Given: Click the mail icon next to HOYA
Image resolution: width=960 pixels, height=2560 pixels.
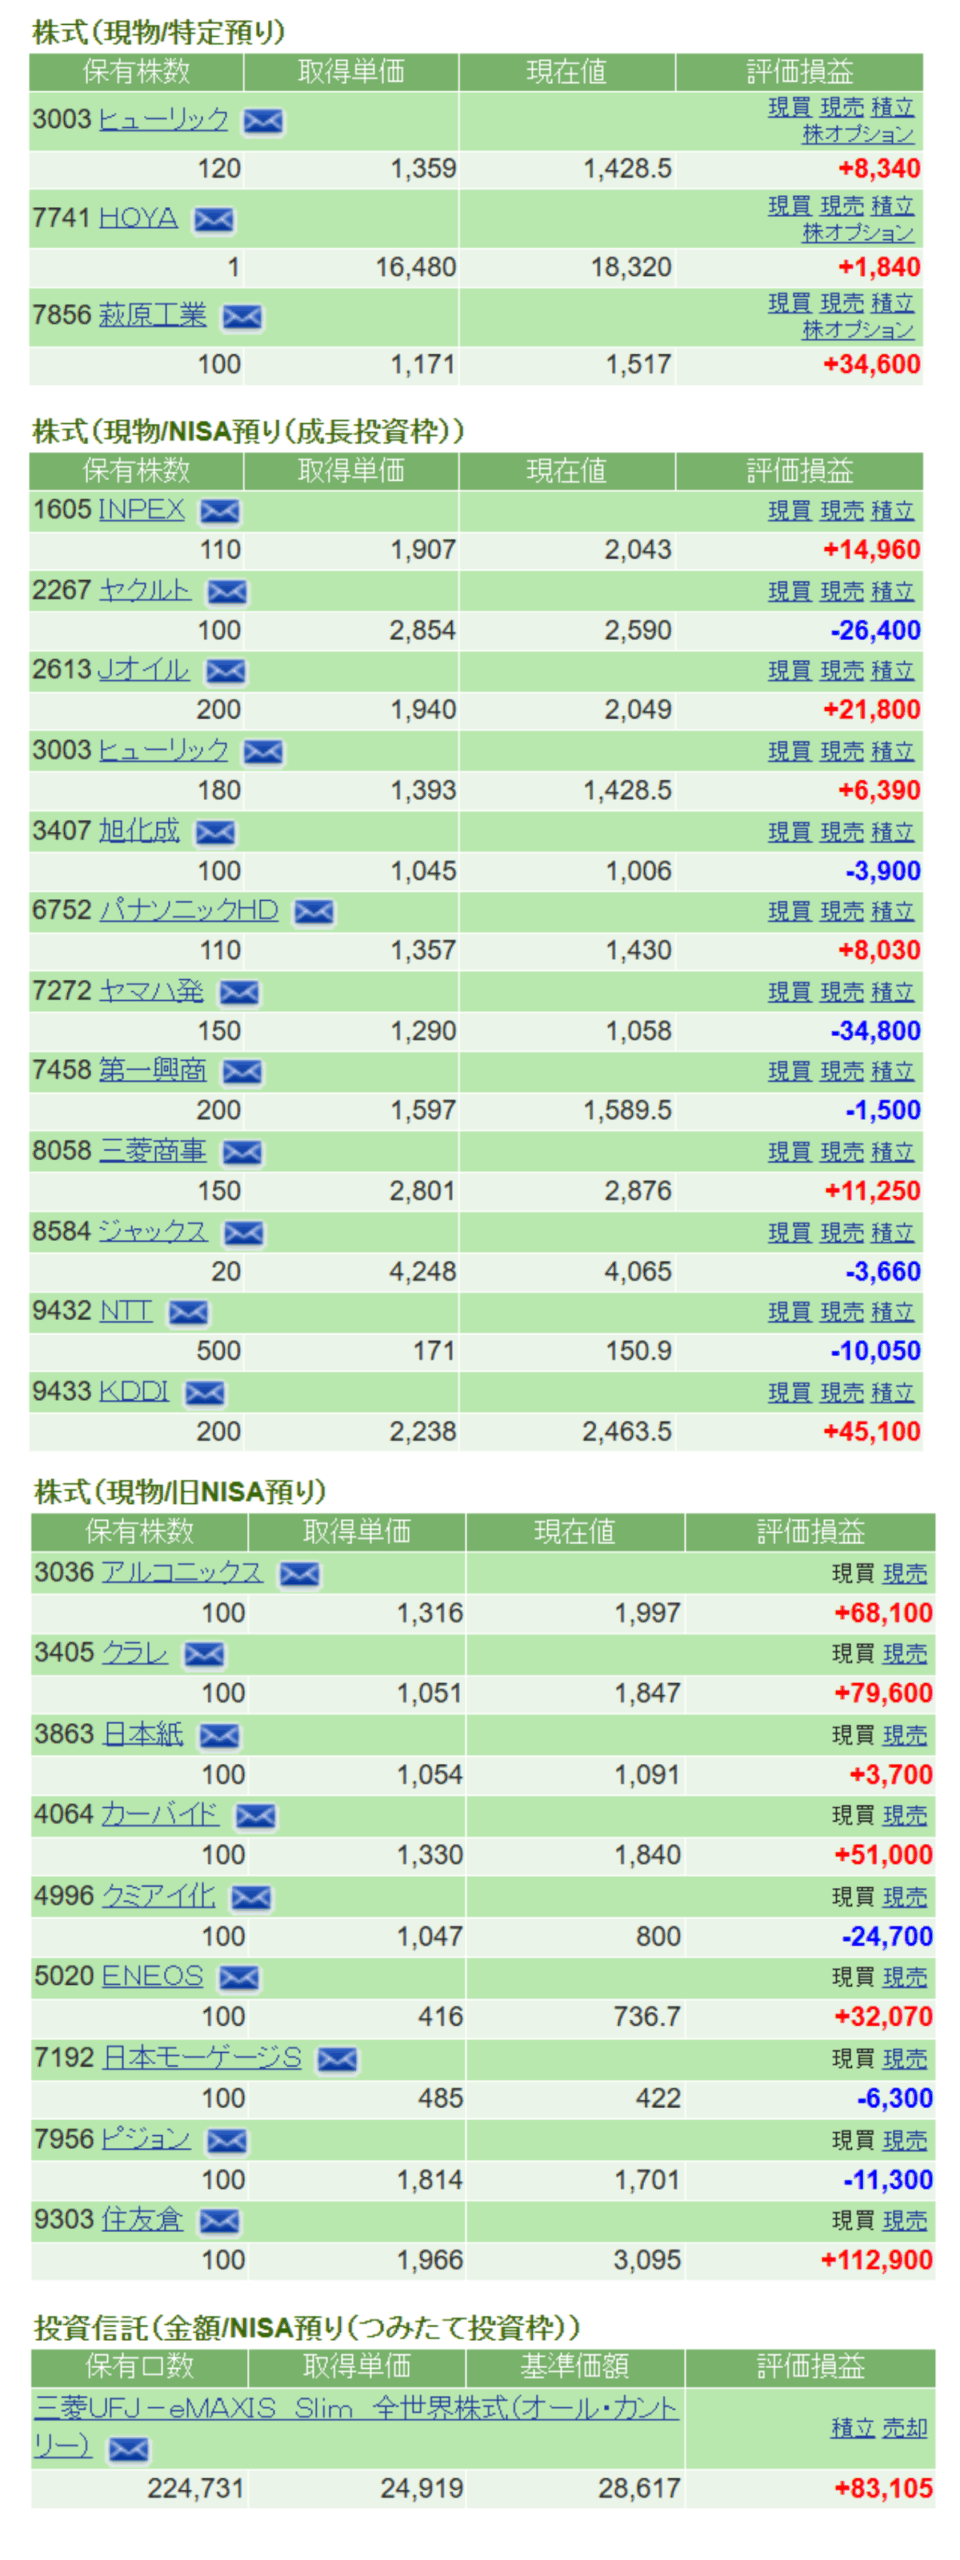Looking at the screenshot, I should pos(213,219).
